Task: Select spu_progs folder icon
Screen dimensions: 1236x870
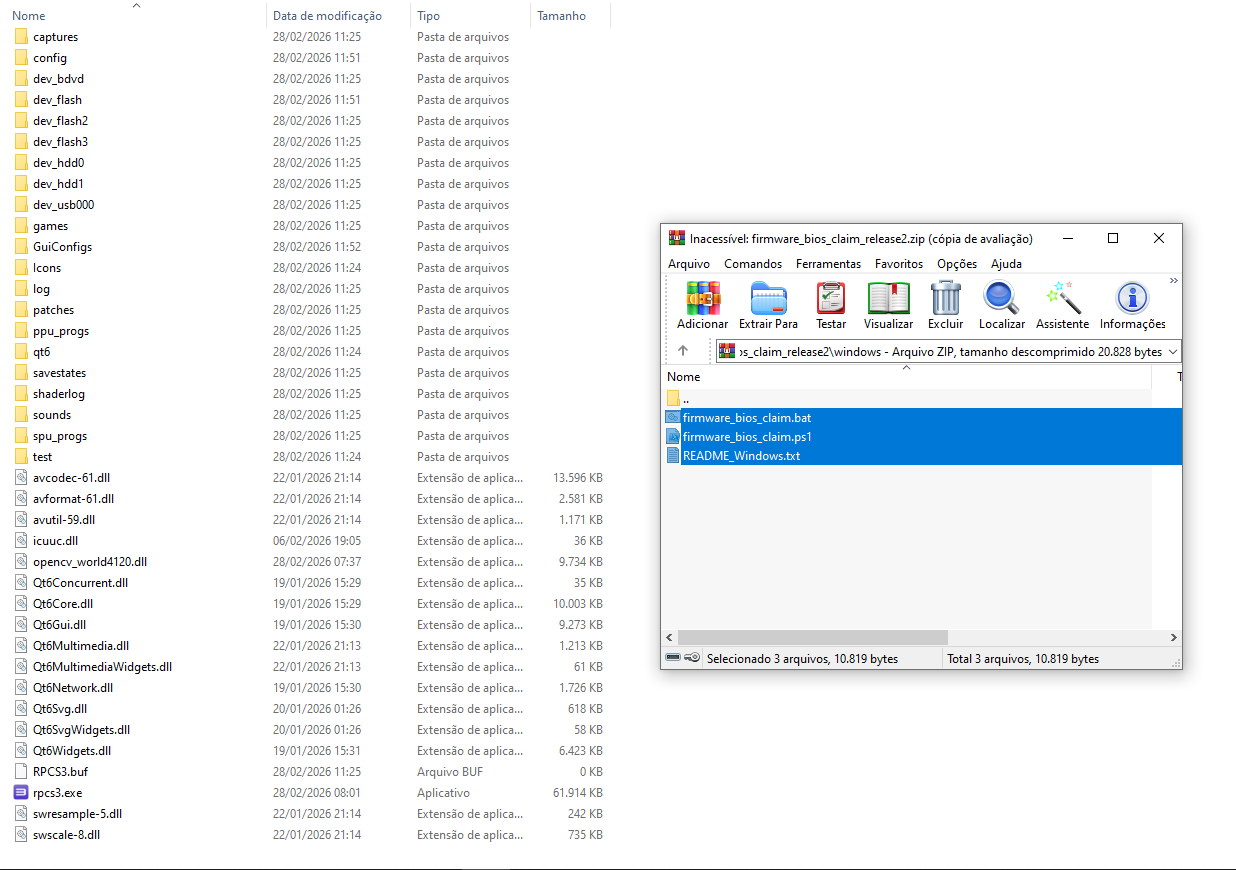Action: [21, 436]
